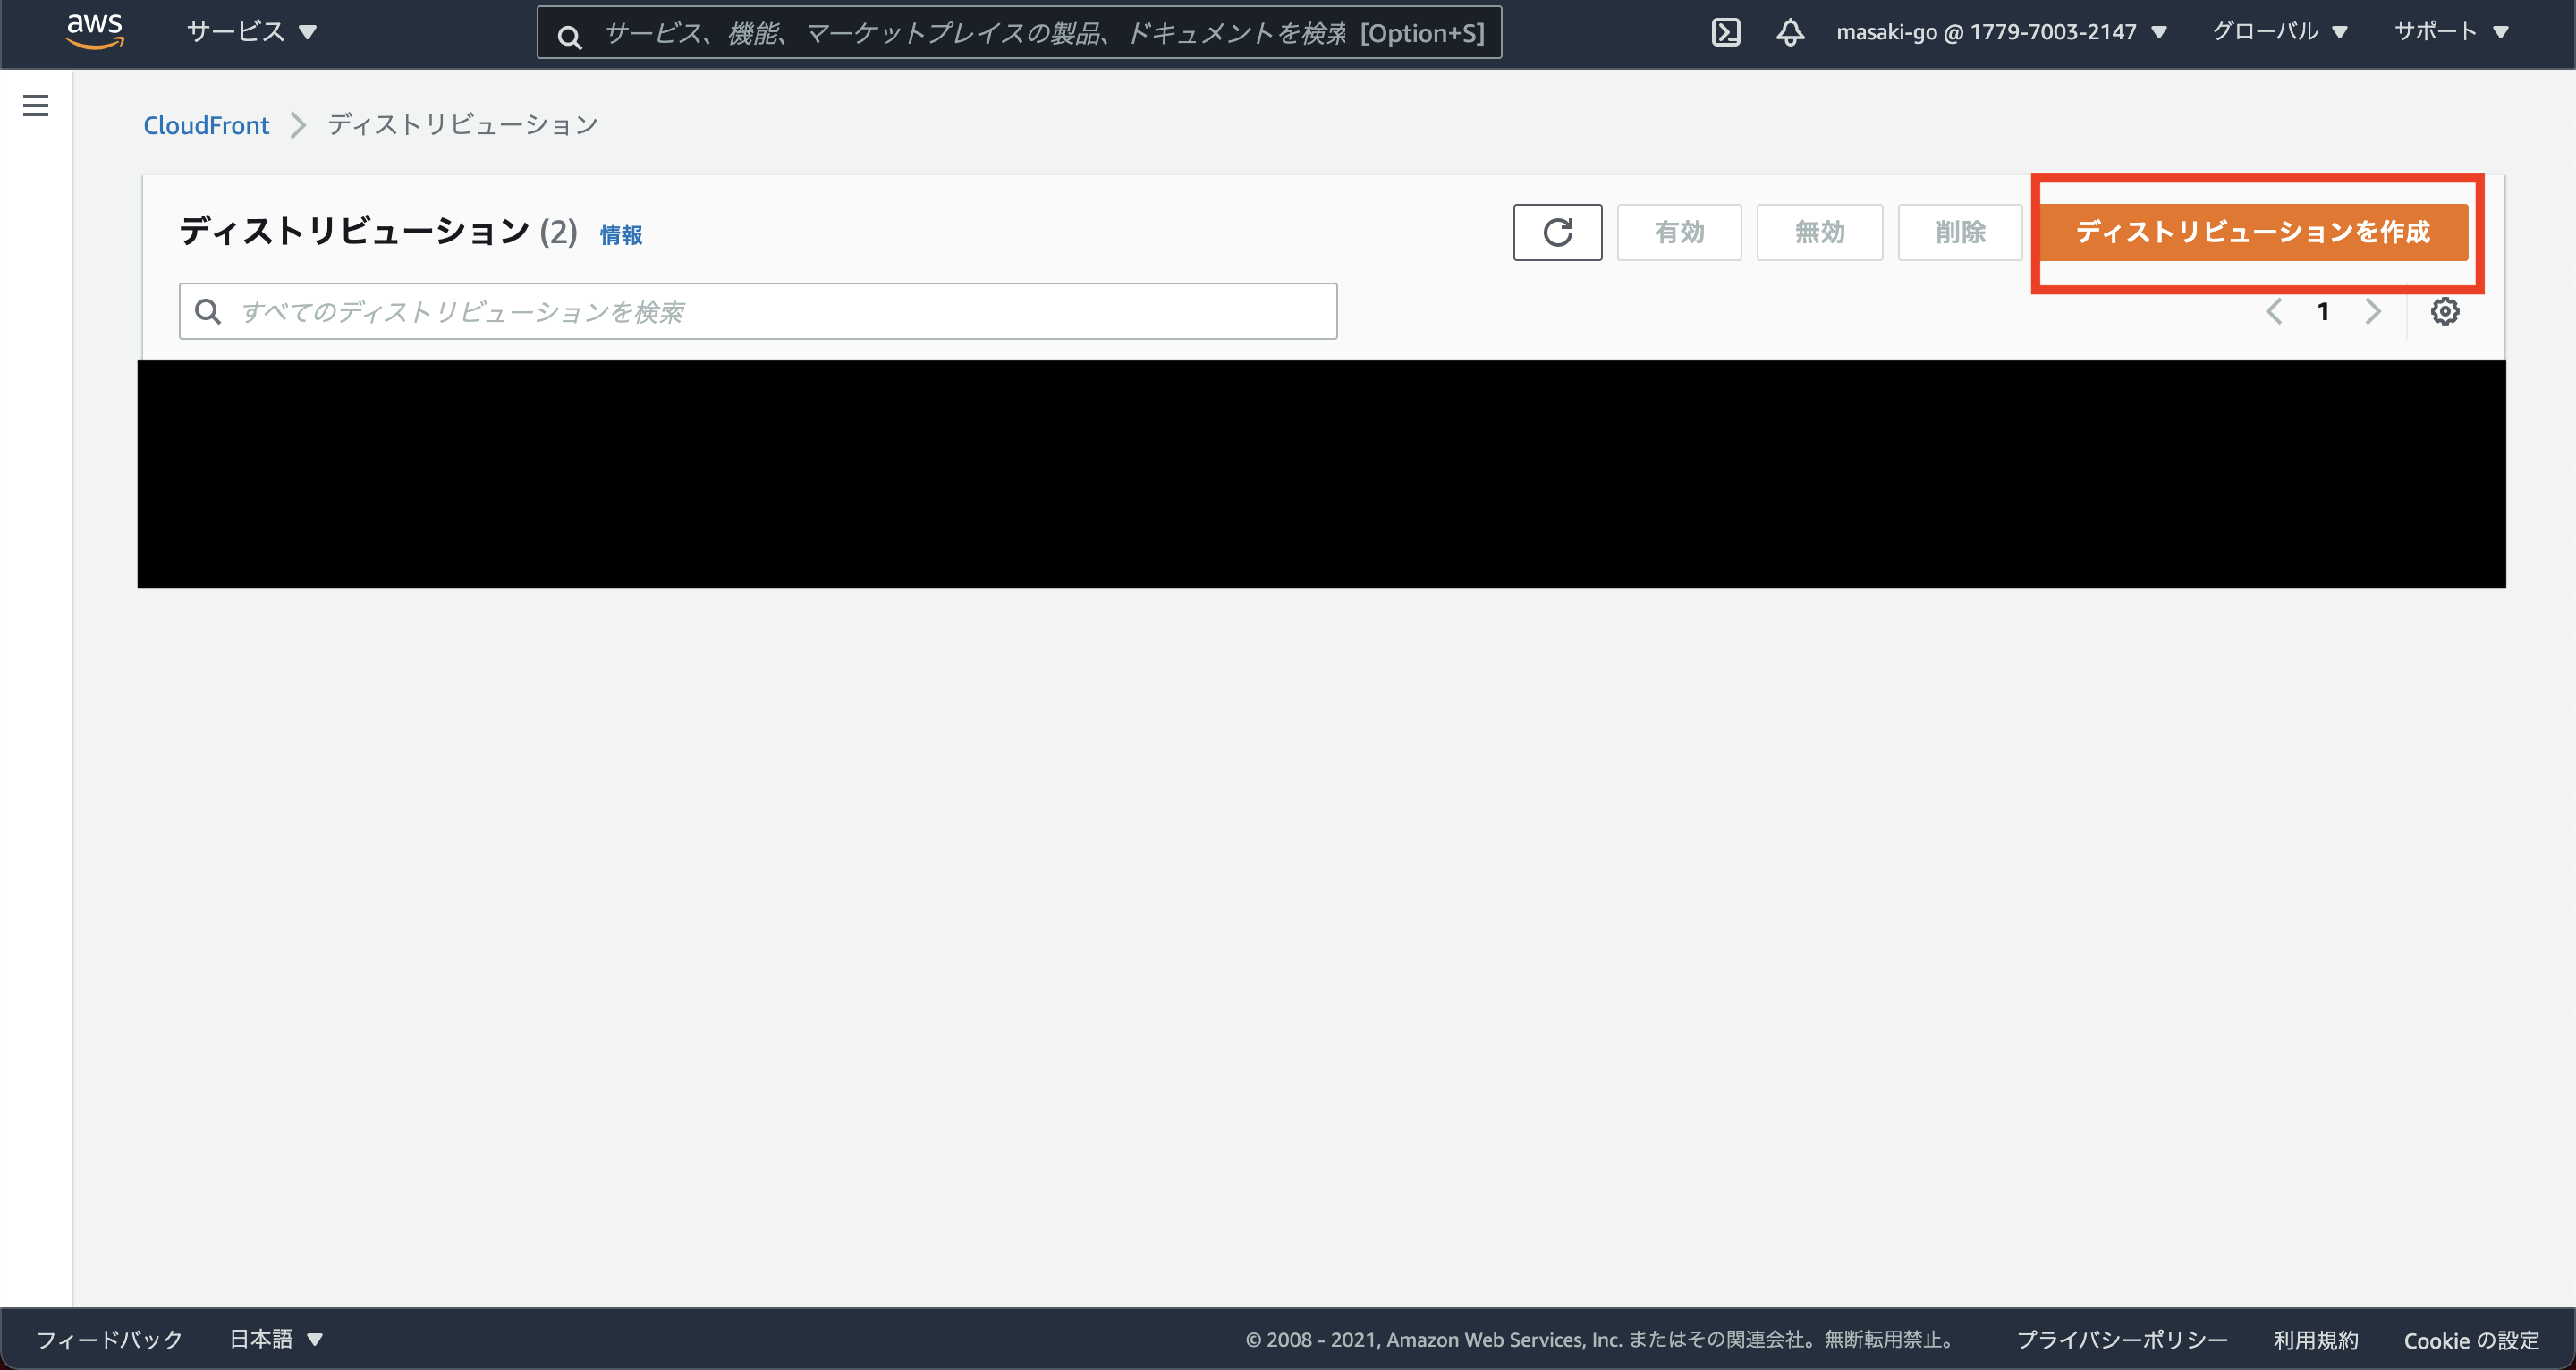The height and width of the screenshot is (1370, 2576).
Task: Open the CloudShell terminal icon
Action: click(x=1726, y=33)
